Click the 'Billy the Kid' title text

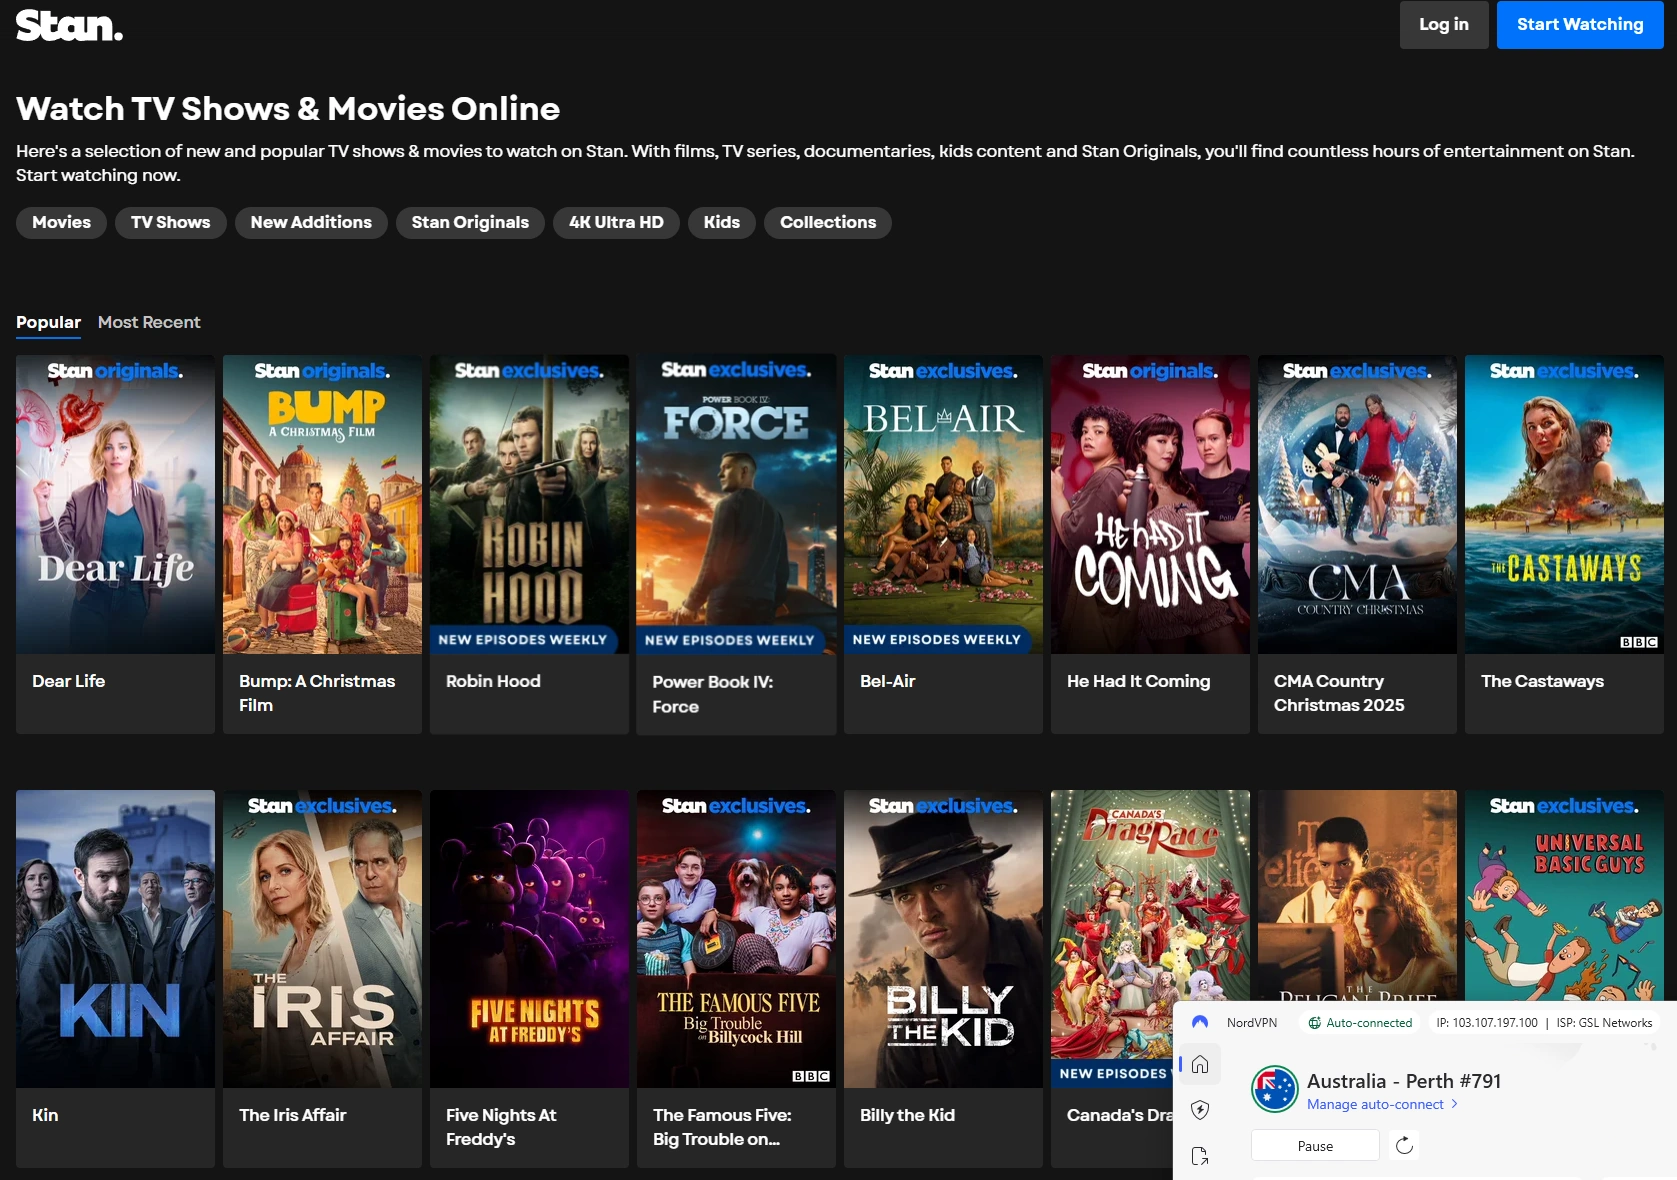pyautogui.click(x=907, y=1115)
